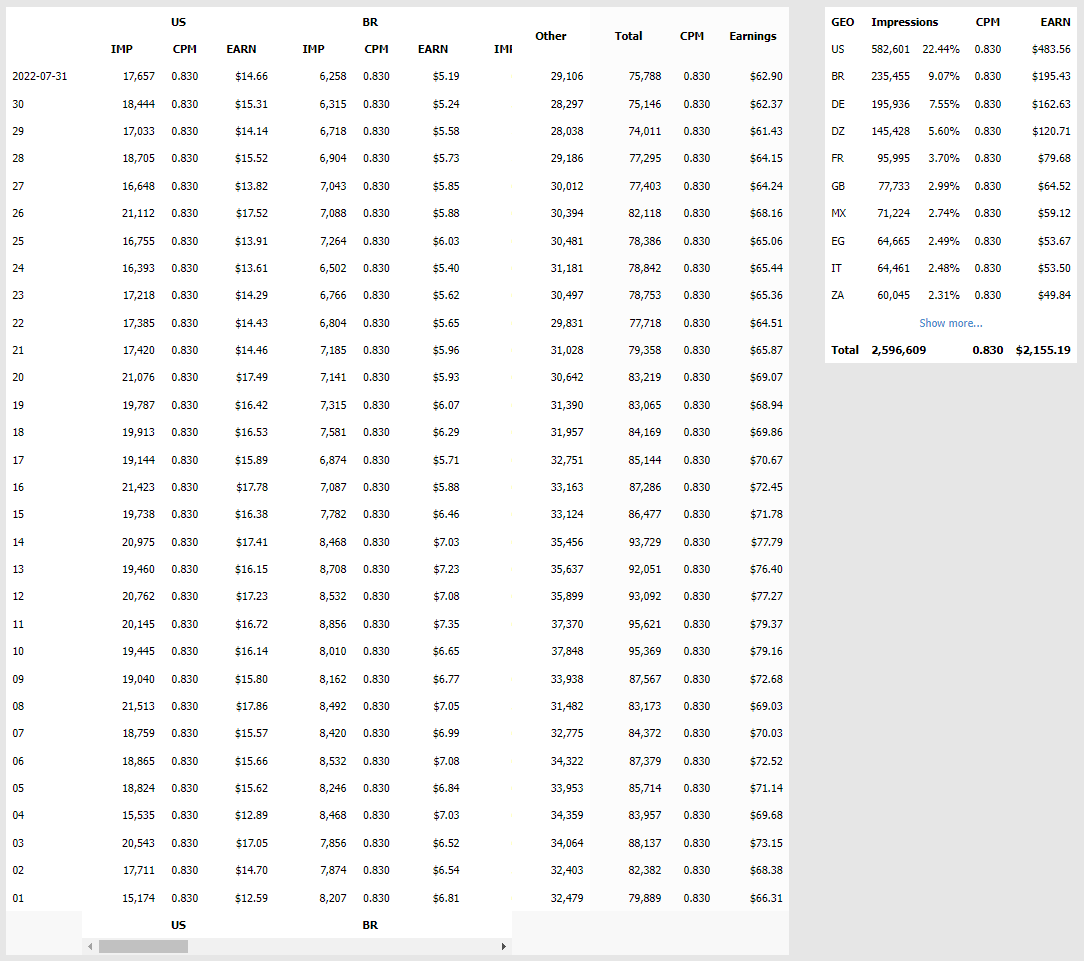Select the date cell 2022-07-31
This screenshot has height=961, width=1084.
pyautogui.click(x=39, y=76)
